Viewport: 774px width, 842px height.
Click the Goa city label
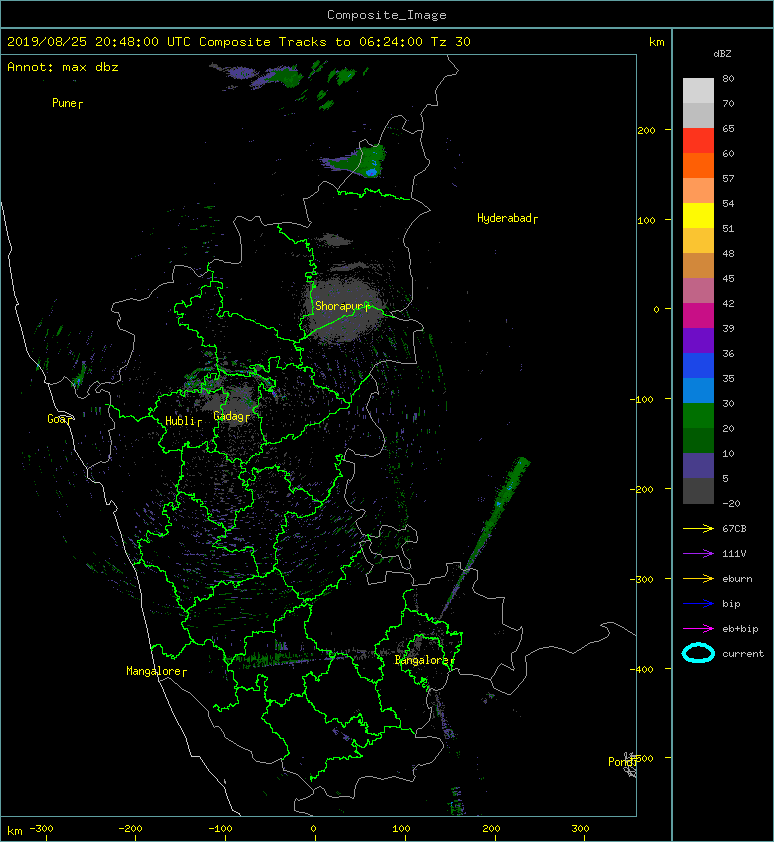pyautogui.click(x=56, y=419)
